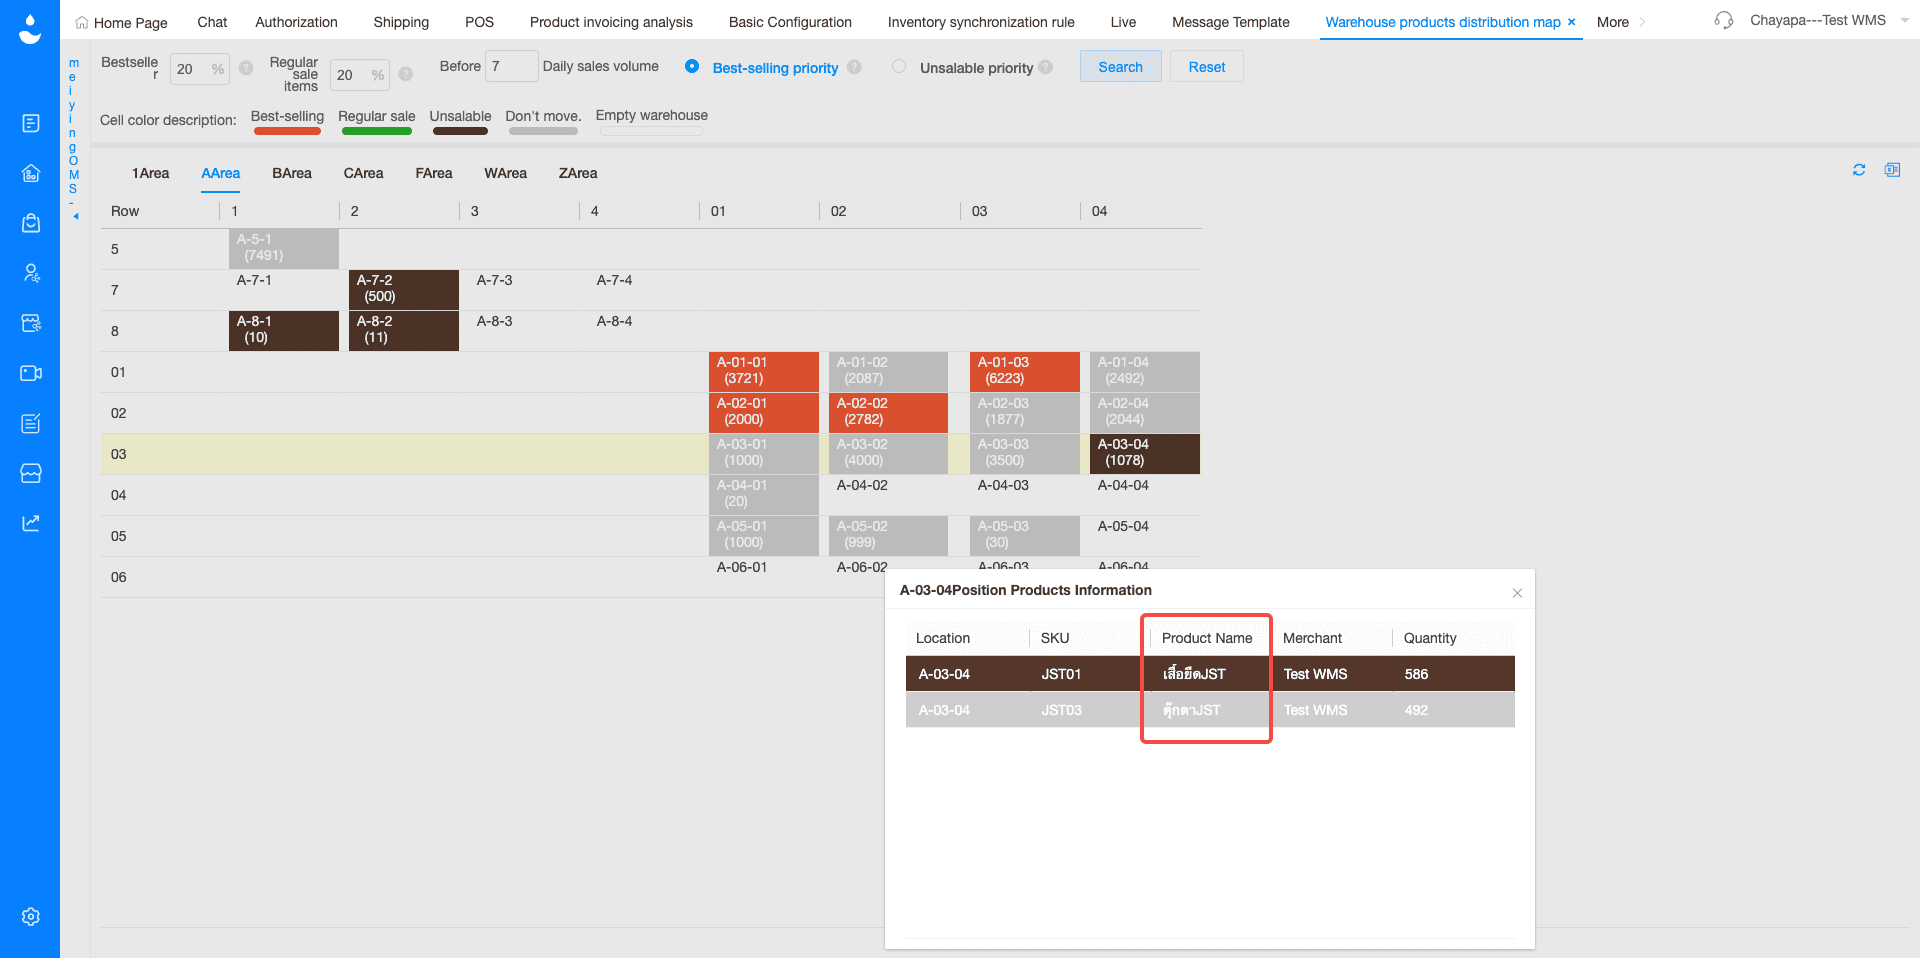The height and width of the screenshot is (958, 1920).
Task: Open the store front icon in sidebar
Action: pos(31,473)
